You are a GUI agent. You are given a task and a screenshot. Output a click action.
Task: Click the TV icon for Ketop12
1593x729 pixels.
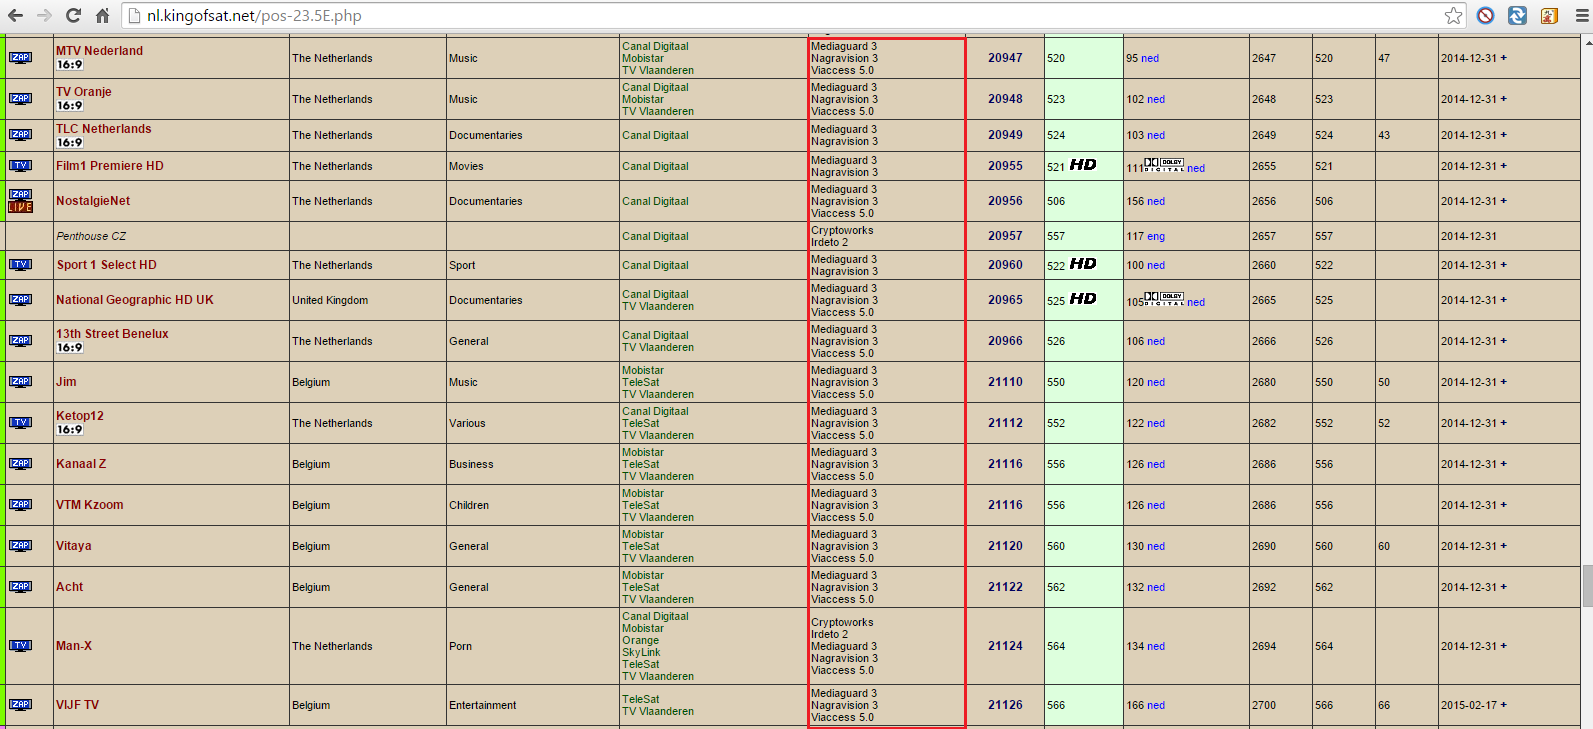tap(20, 423)
